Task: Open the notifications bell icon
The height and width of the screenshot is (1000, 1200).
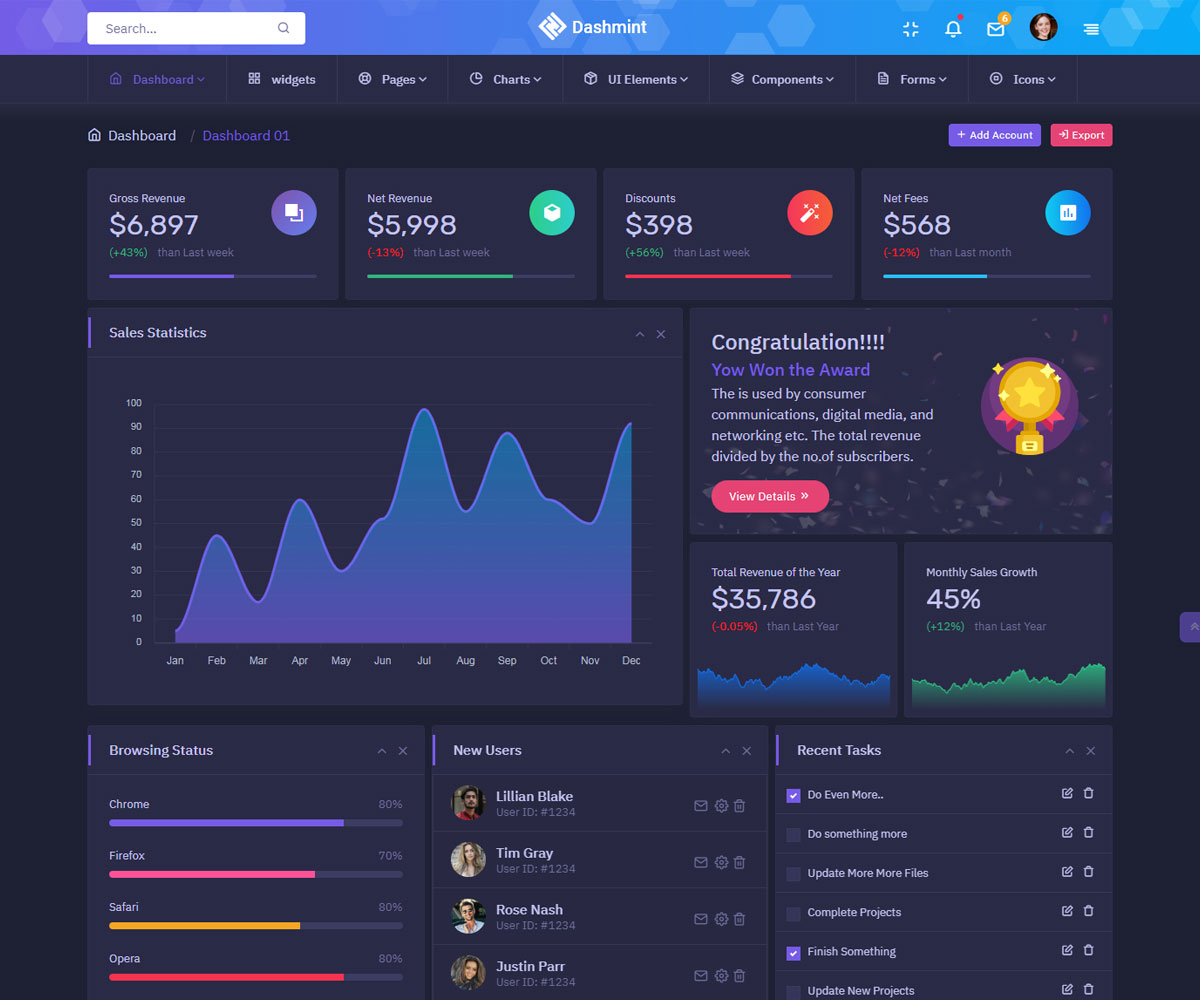Action: click(953, 29)
